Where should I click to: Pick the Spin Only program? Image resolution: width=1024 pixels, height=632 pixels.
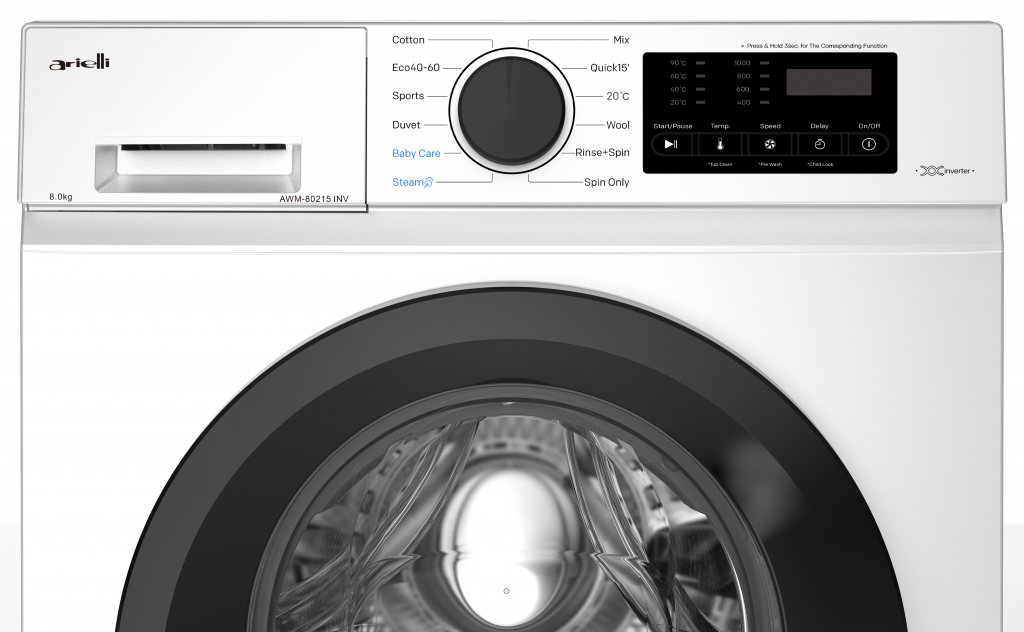(x=606, y=183)
